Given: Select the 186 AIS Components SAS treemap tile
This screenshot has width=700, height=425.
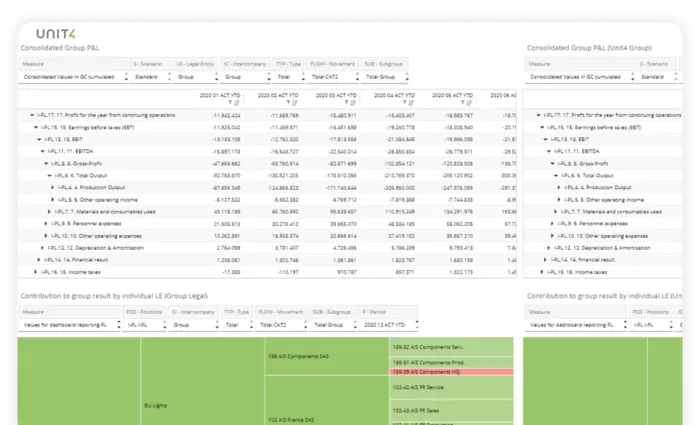Looking at the screenshot, I should tap(327, 356).
